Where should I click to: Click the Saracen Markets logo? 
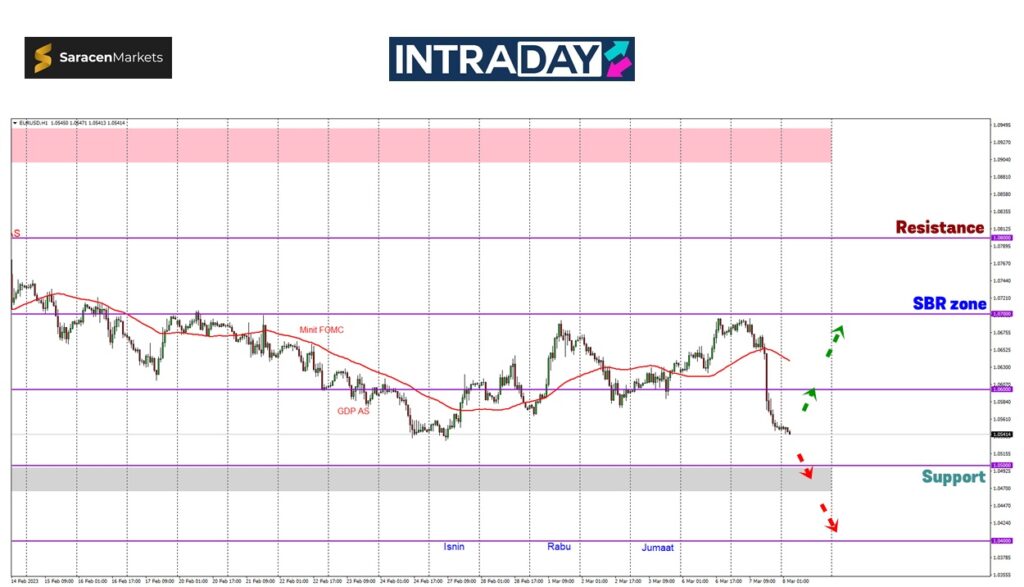click(98, 58)
